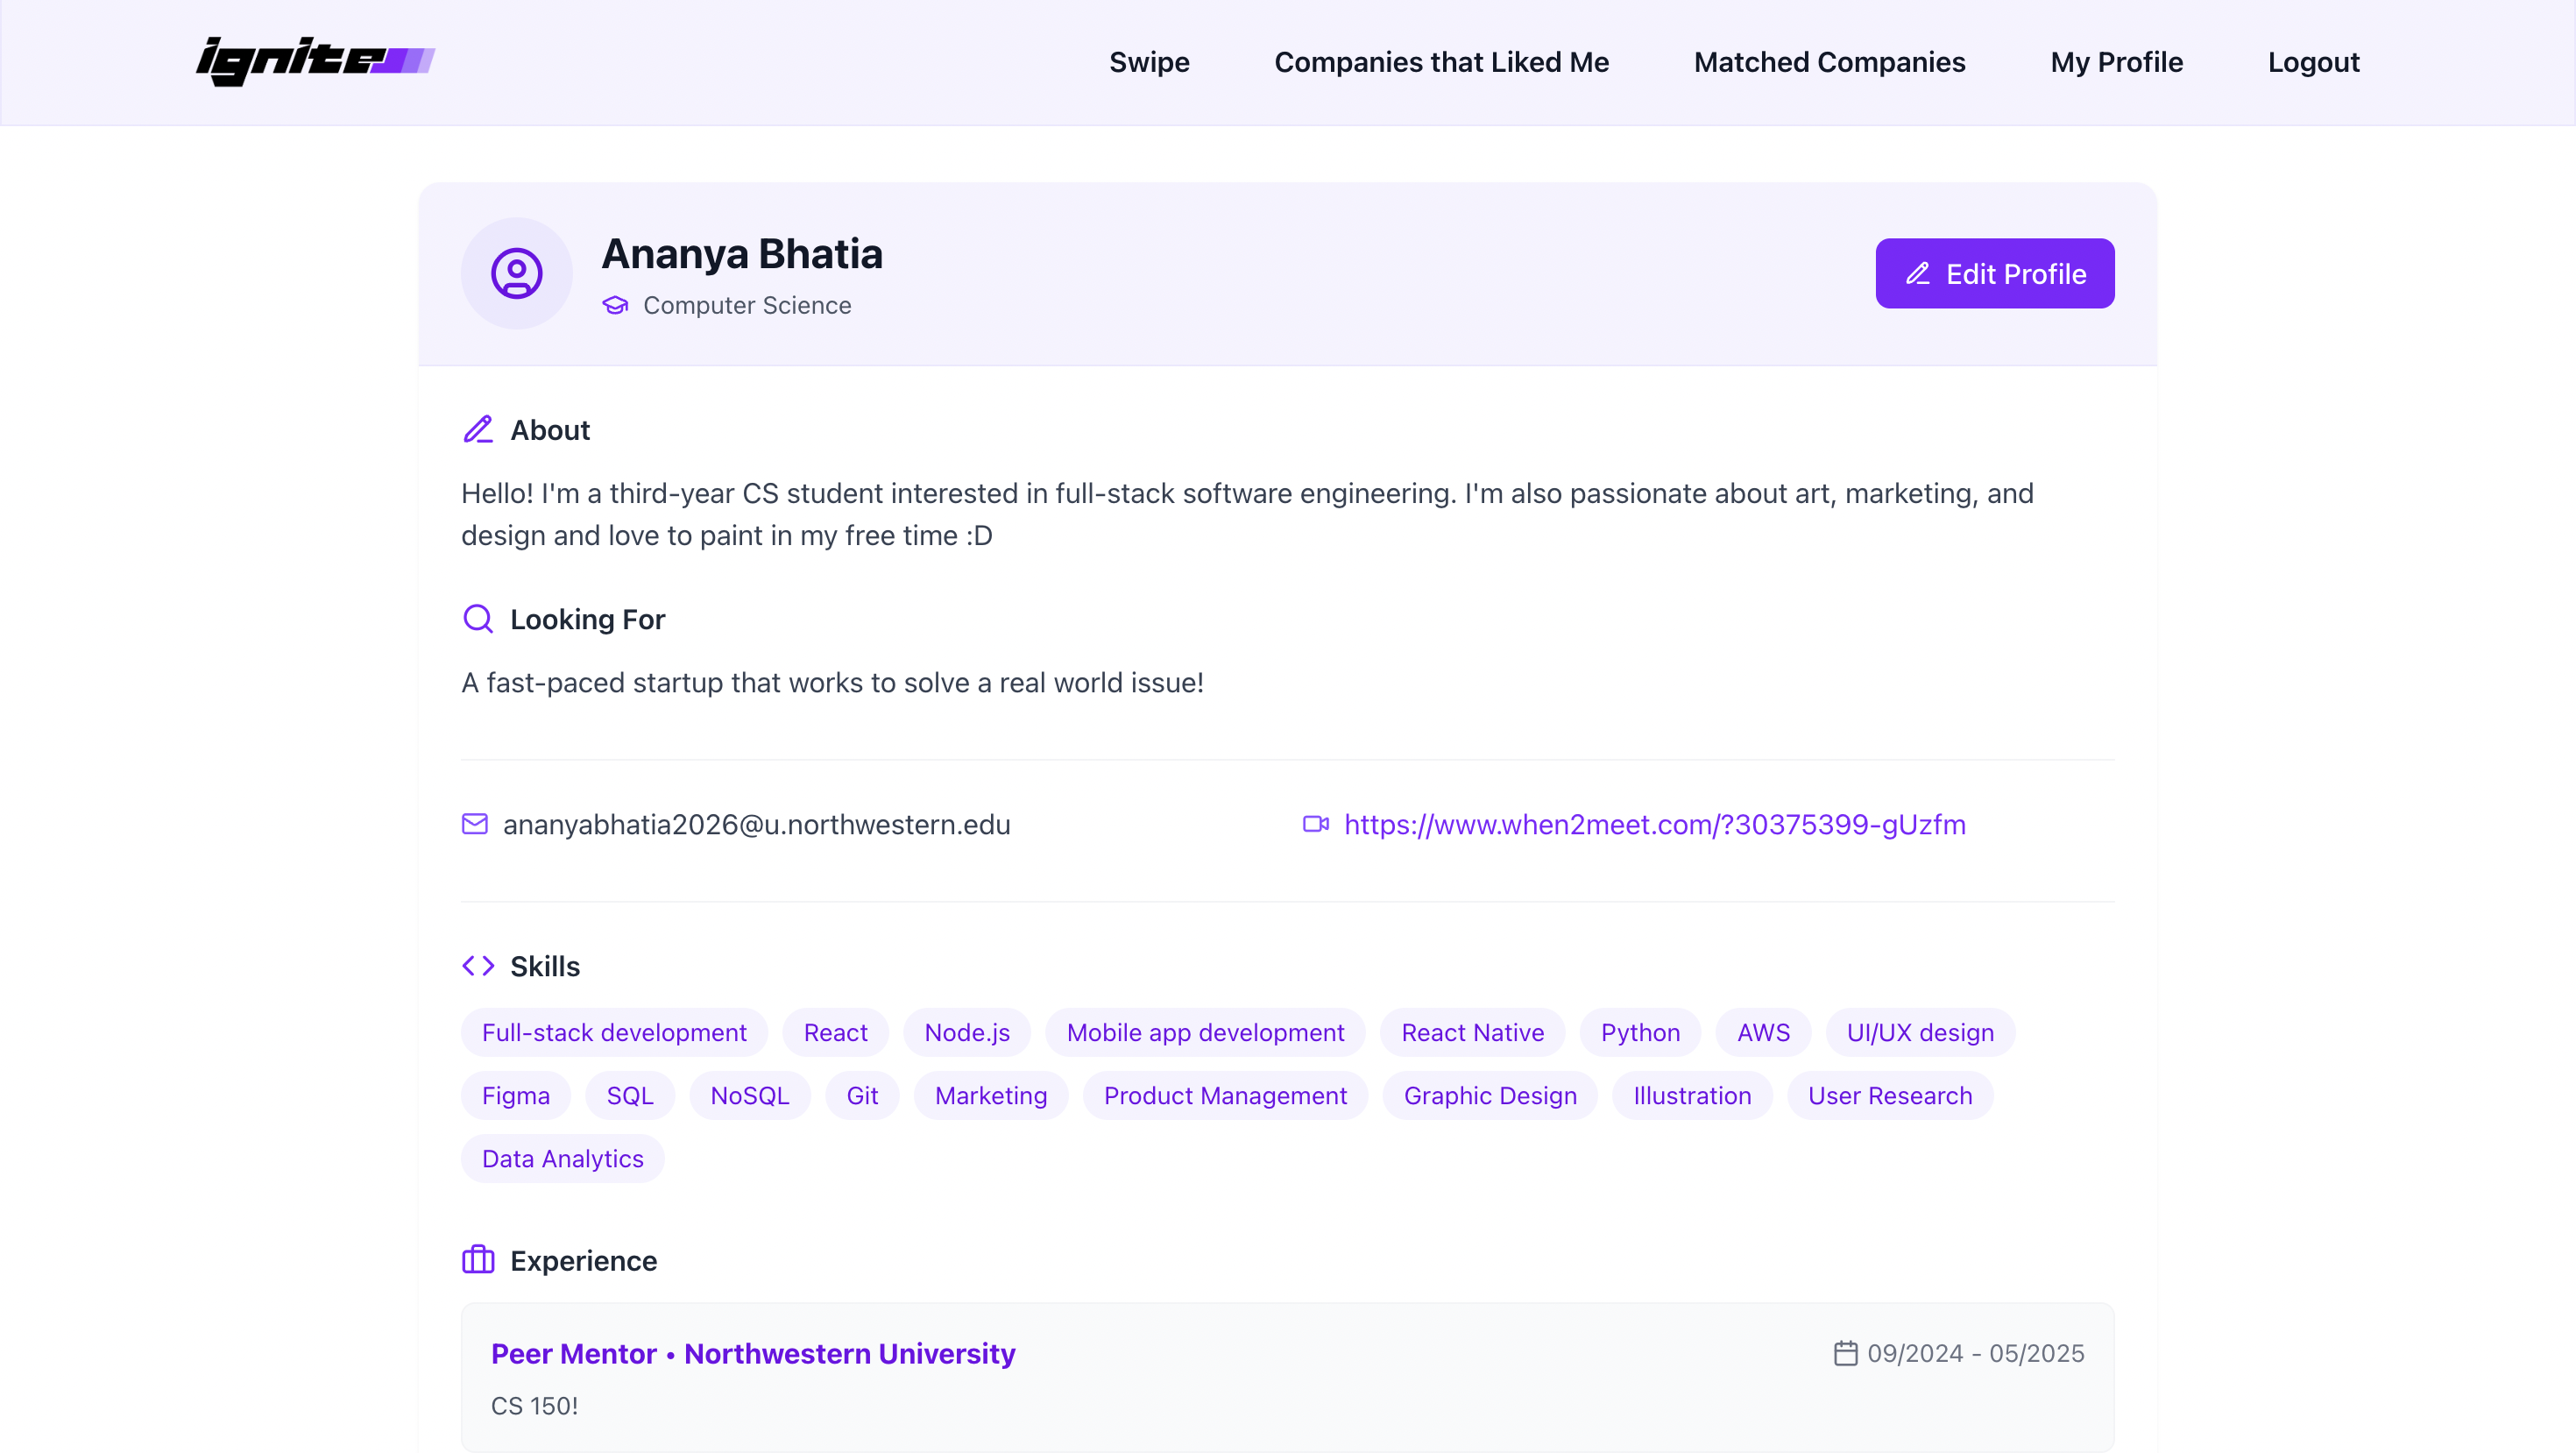Click the calendar icon beside experience dates
Screen dimensions: 2576x1453
(1845, 1353)
